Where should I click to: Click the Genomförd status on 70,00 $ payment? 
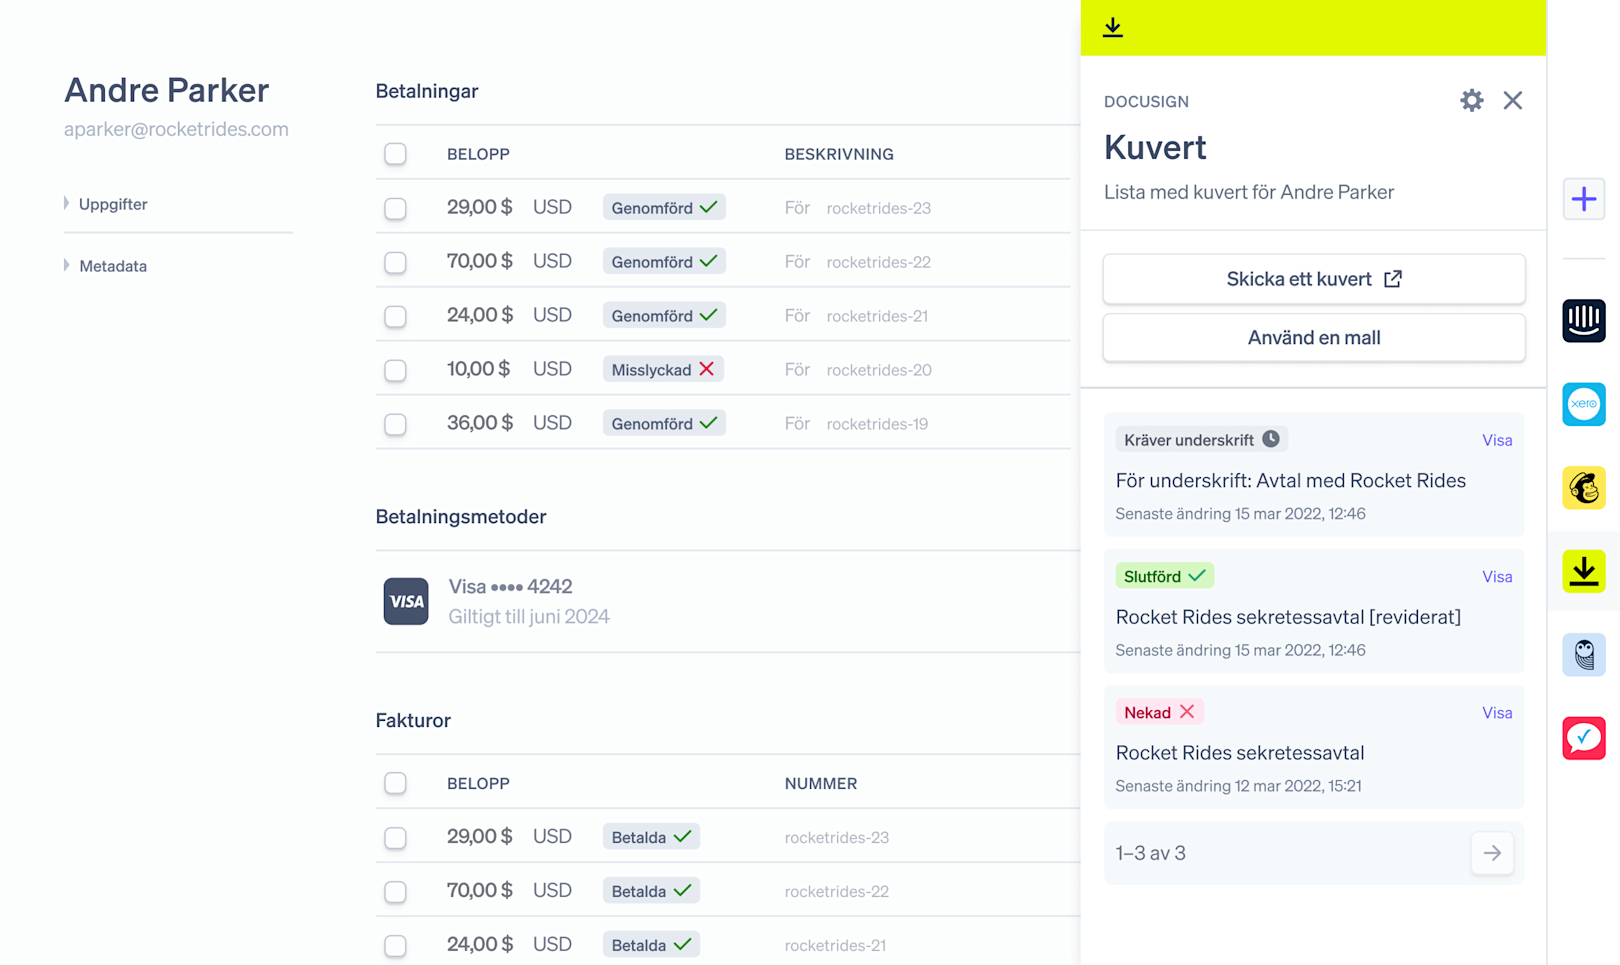664,261
